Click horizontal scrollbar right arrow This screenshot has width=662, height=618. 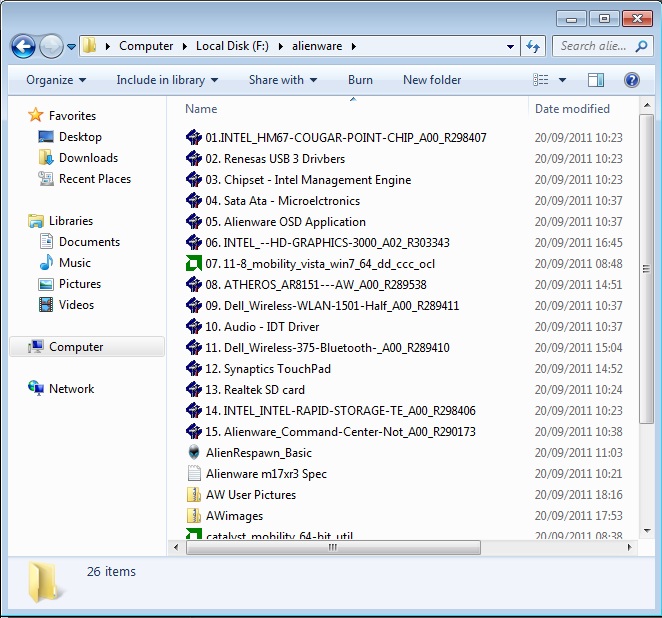[x=629, y=548]
